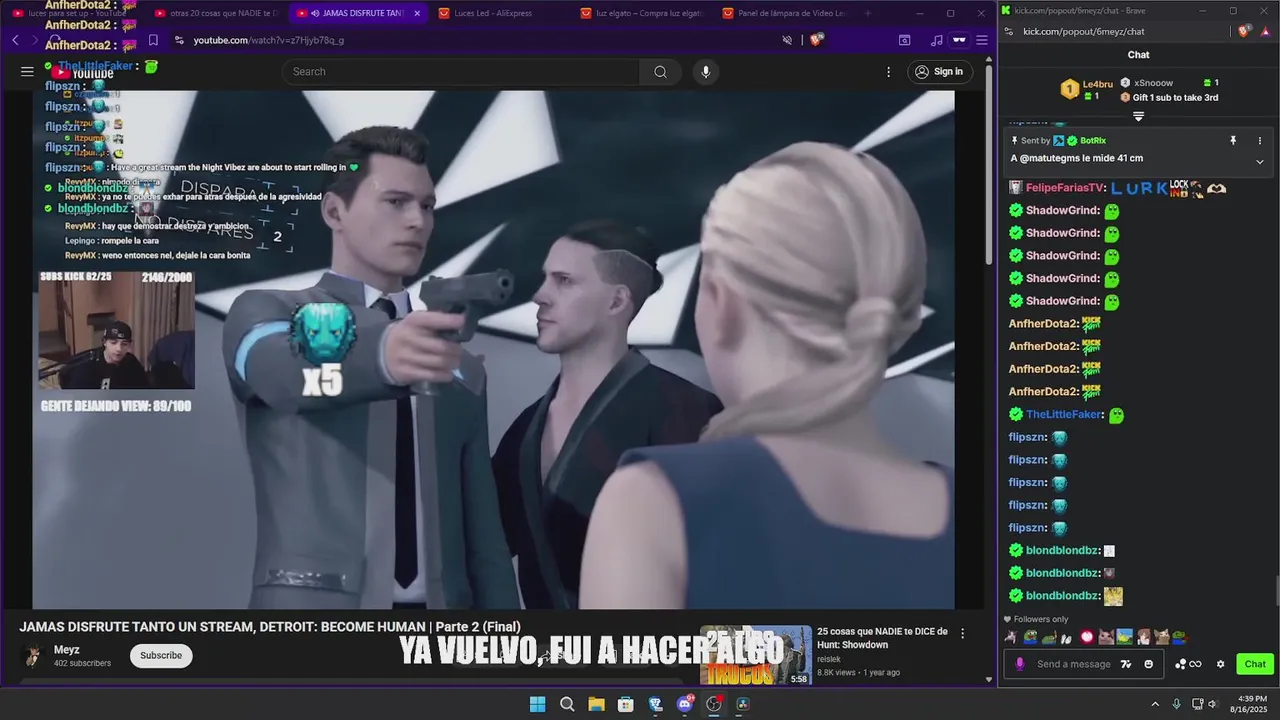Open Brave main menu in YouTube window
The image size is (1280, 720).
point(982,40)
